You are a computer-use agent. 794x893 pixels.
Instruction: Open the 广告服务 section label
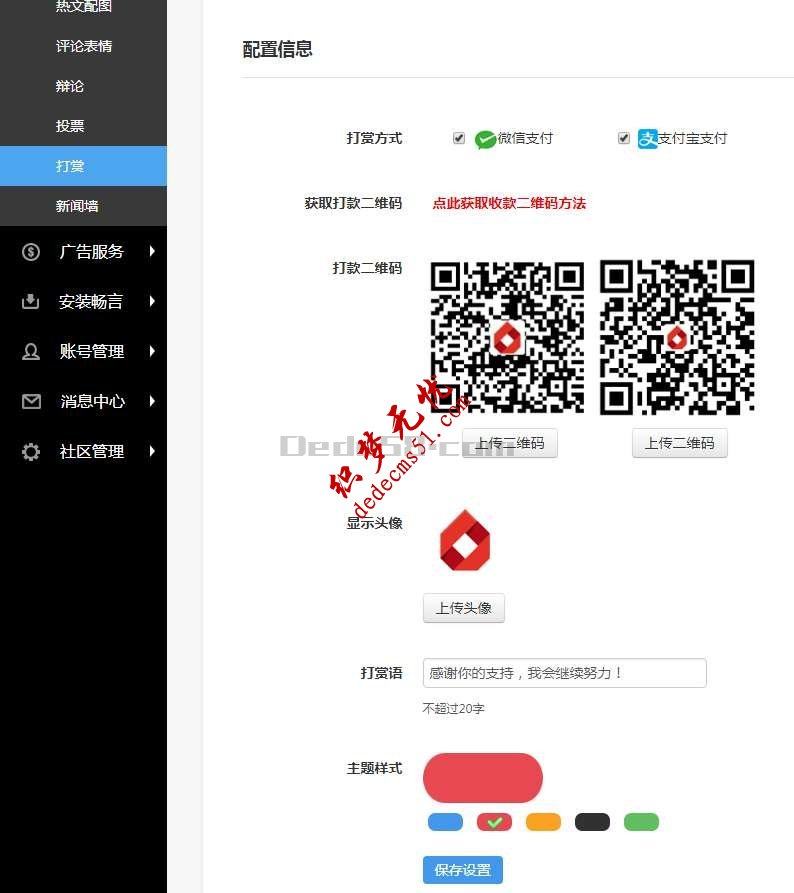(92, 252)
